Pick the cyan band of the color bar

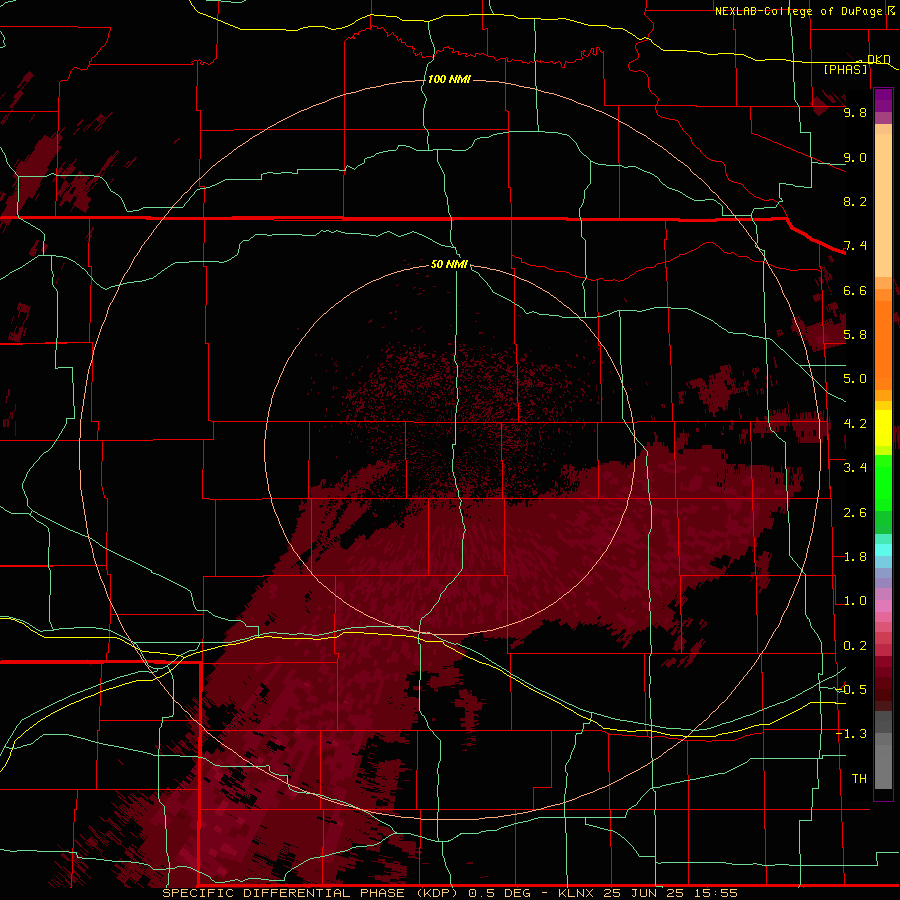coord(883,550)
